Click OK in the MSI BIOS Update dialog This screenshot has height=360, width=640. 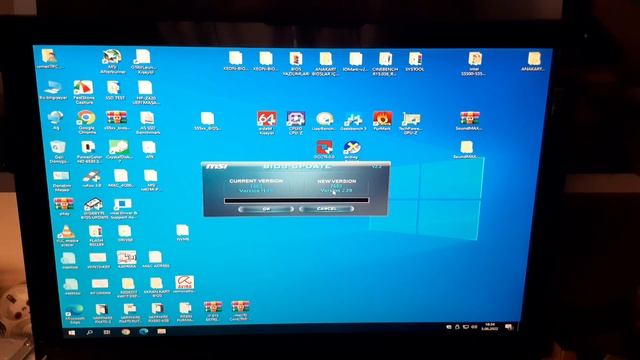pyautogui.click(x=266, y=209)
